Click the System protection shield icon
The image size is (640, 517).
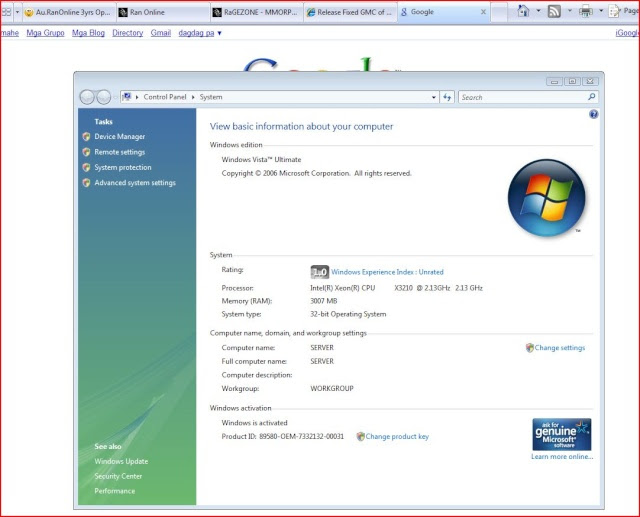(x=86, y=167)
